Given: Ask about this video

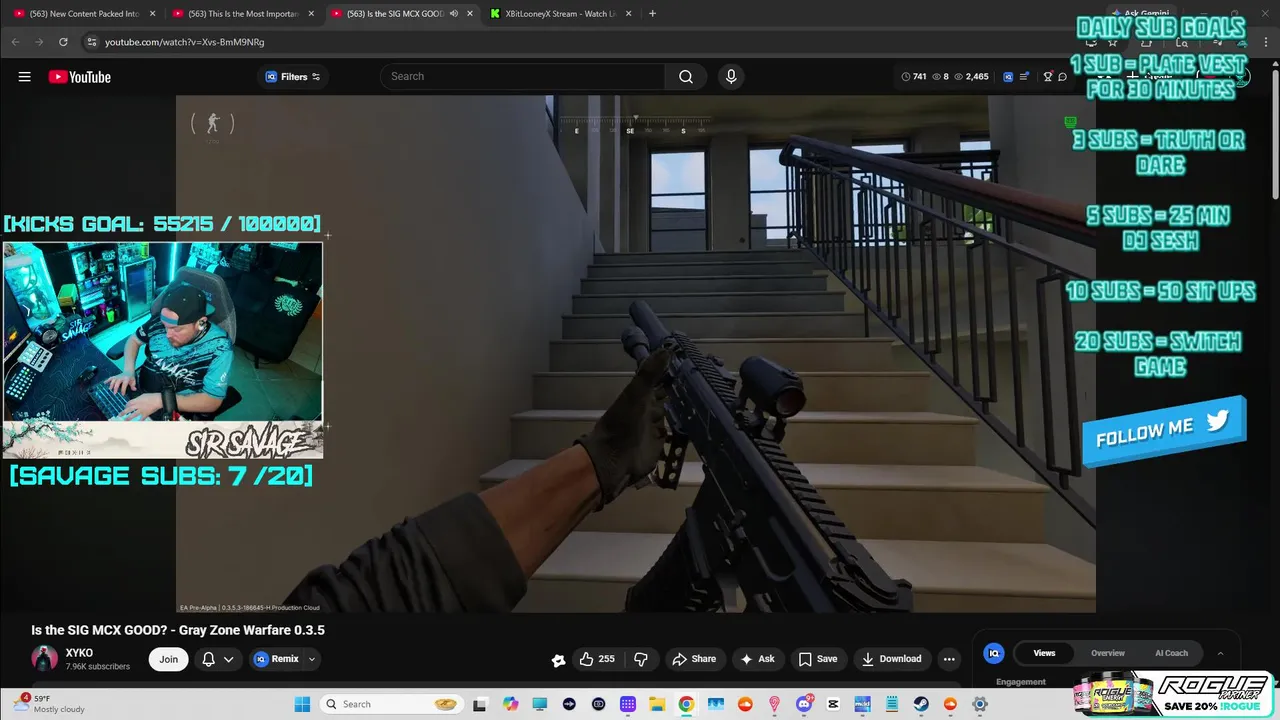Looking at the screenshot, I should (757, 659).
